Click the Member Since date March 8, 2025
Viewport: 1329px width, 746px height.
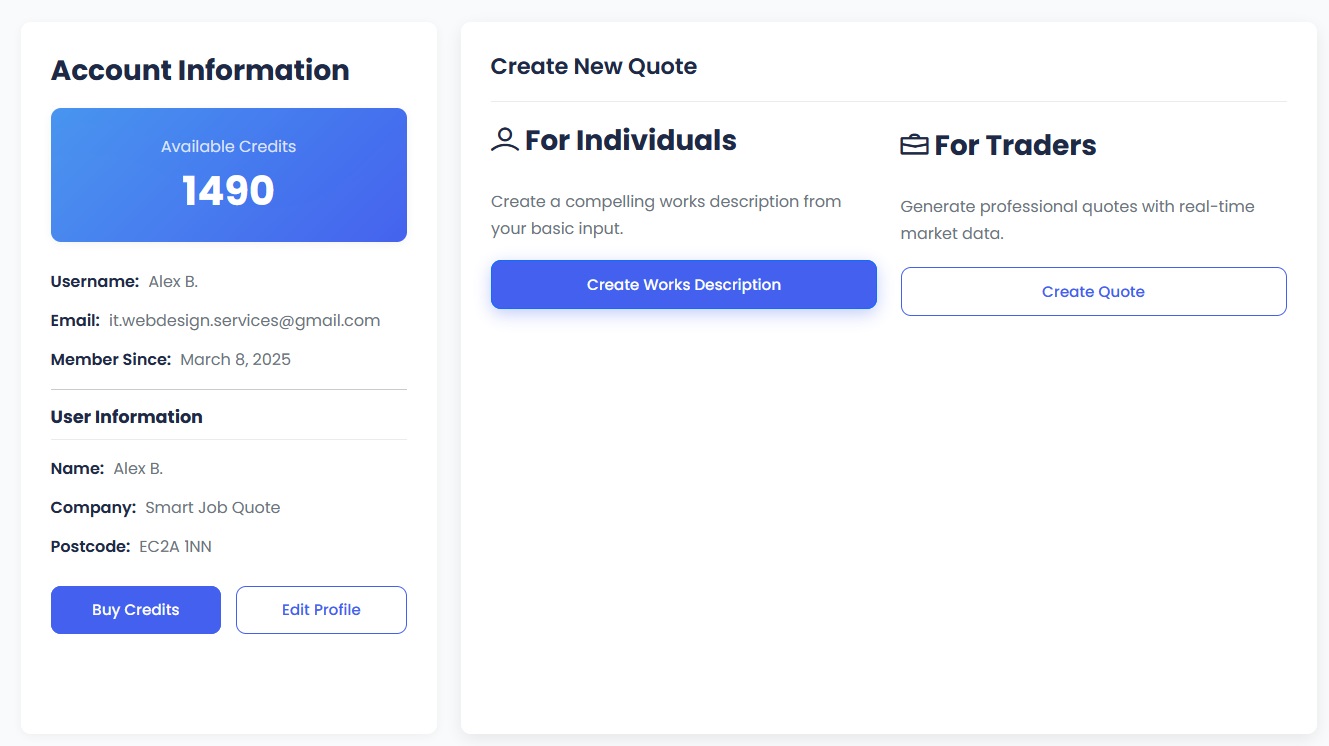click(x=236, y=360)
